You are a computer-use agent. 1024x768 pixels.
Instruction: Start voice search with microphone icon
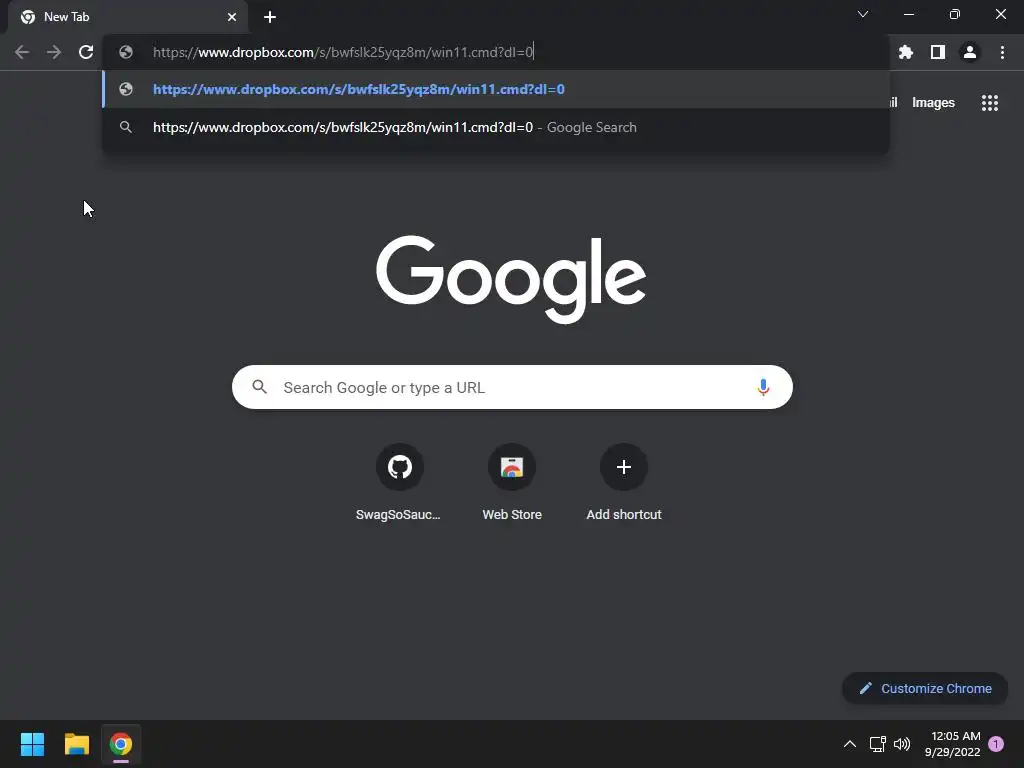tap(763, 387)
